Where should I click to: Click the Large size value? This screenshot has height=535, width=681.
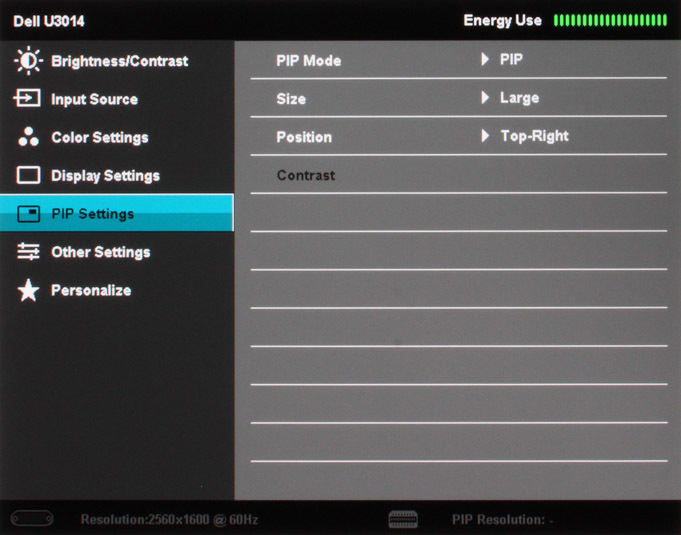click(x=519, y=98)
